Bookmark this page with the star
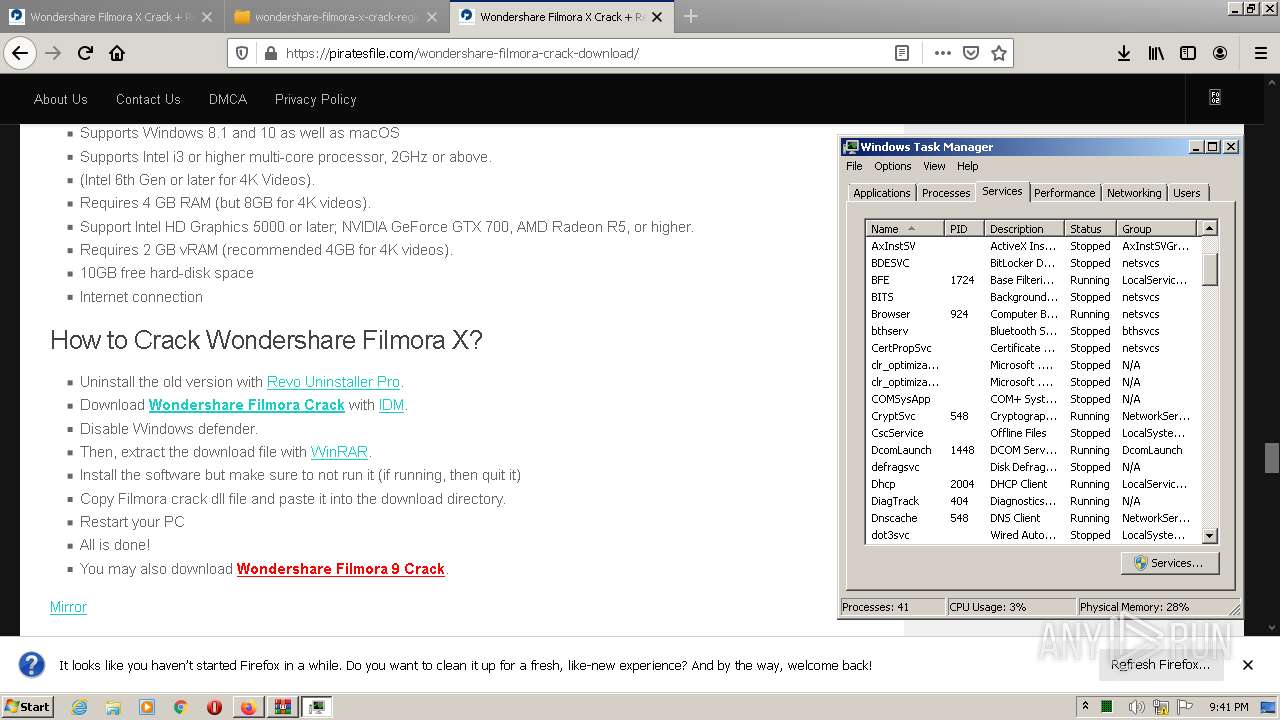Image resolution: width=1280 pixels, height=720 pixels. pyautogui.click(x=998, y=53)
